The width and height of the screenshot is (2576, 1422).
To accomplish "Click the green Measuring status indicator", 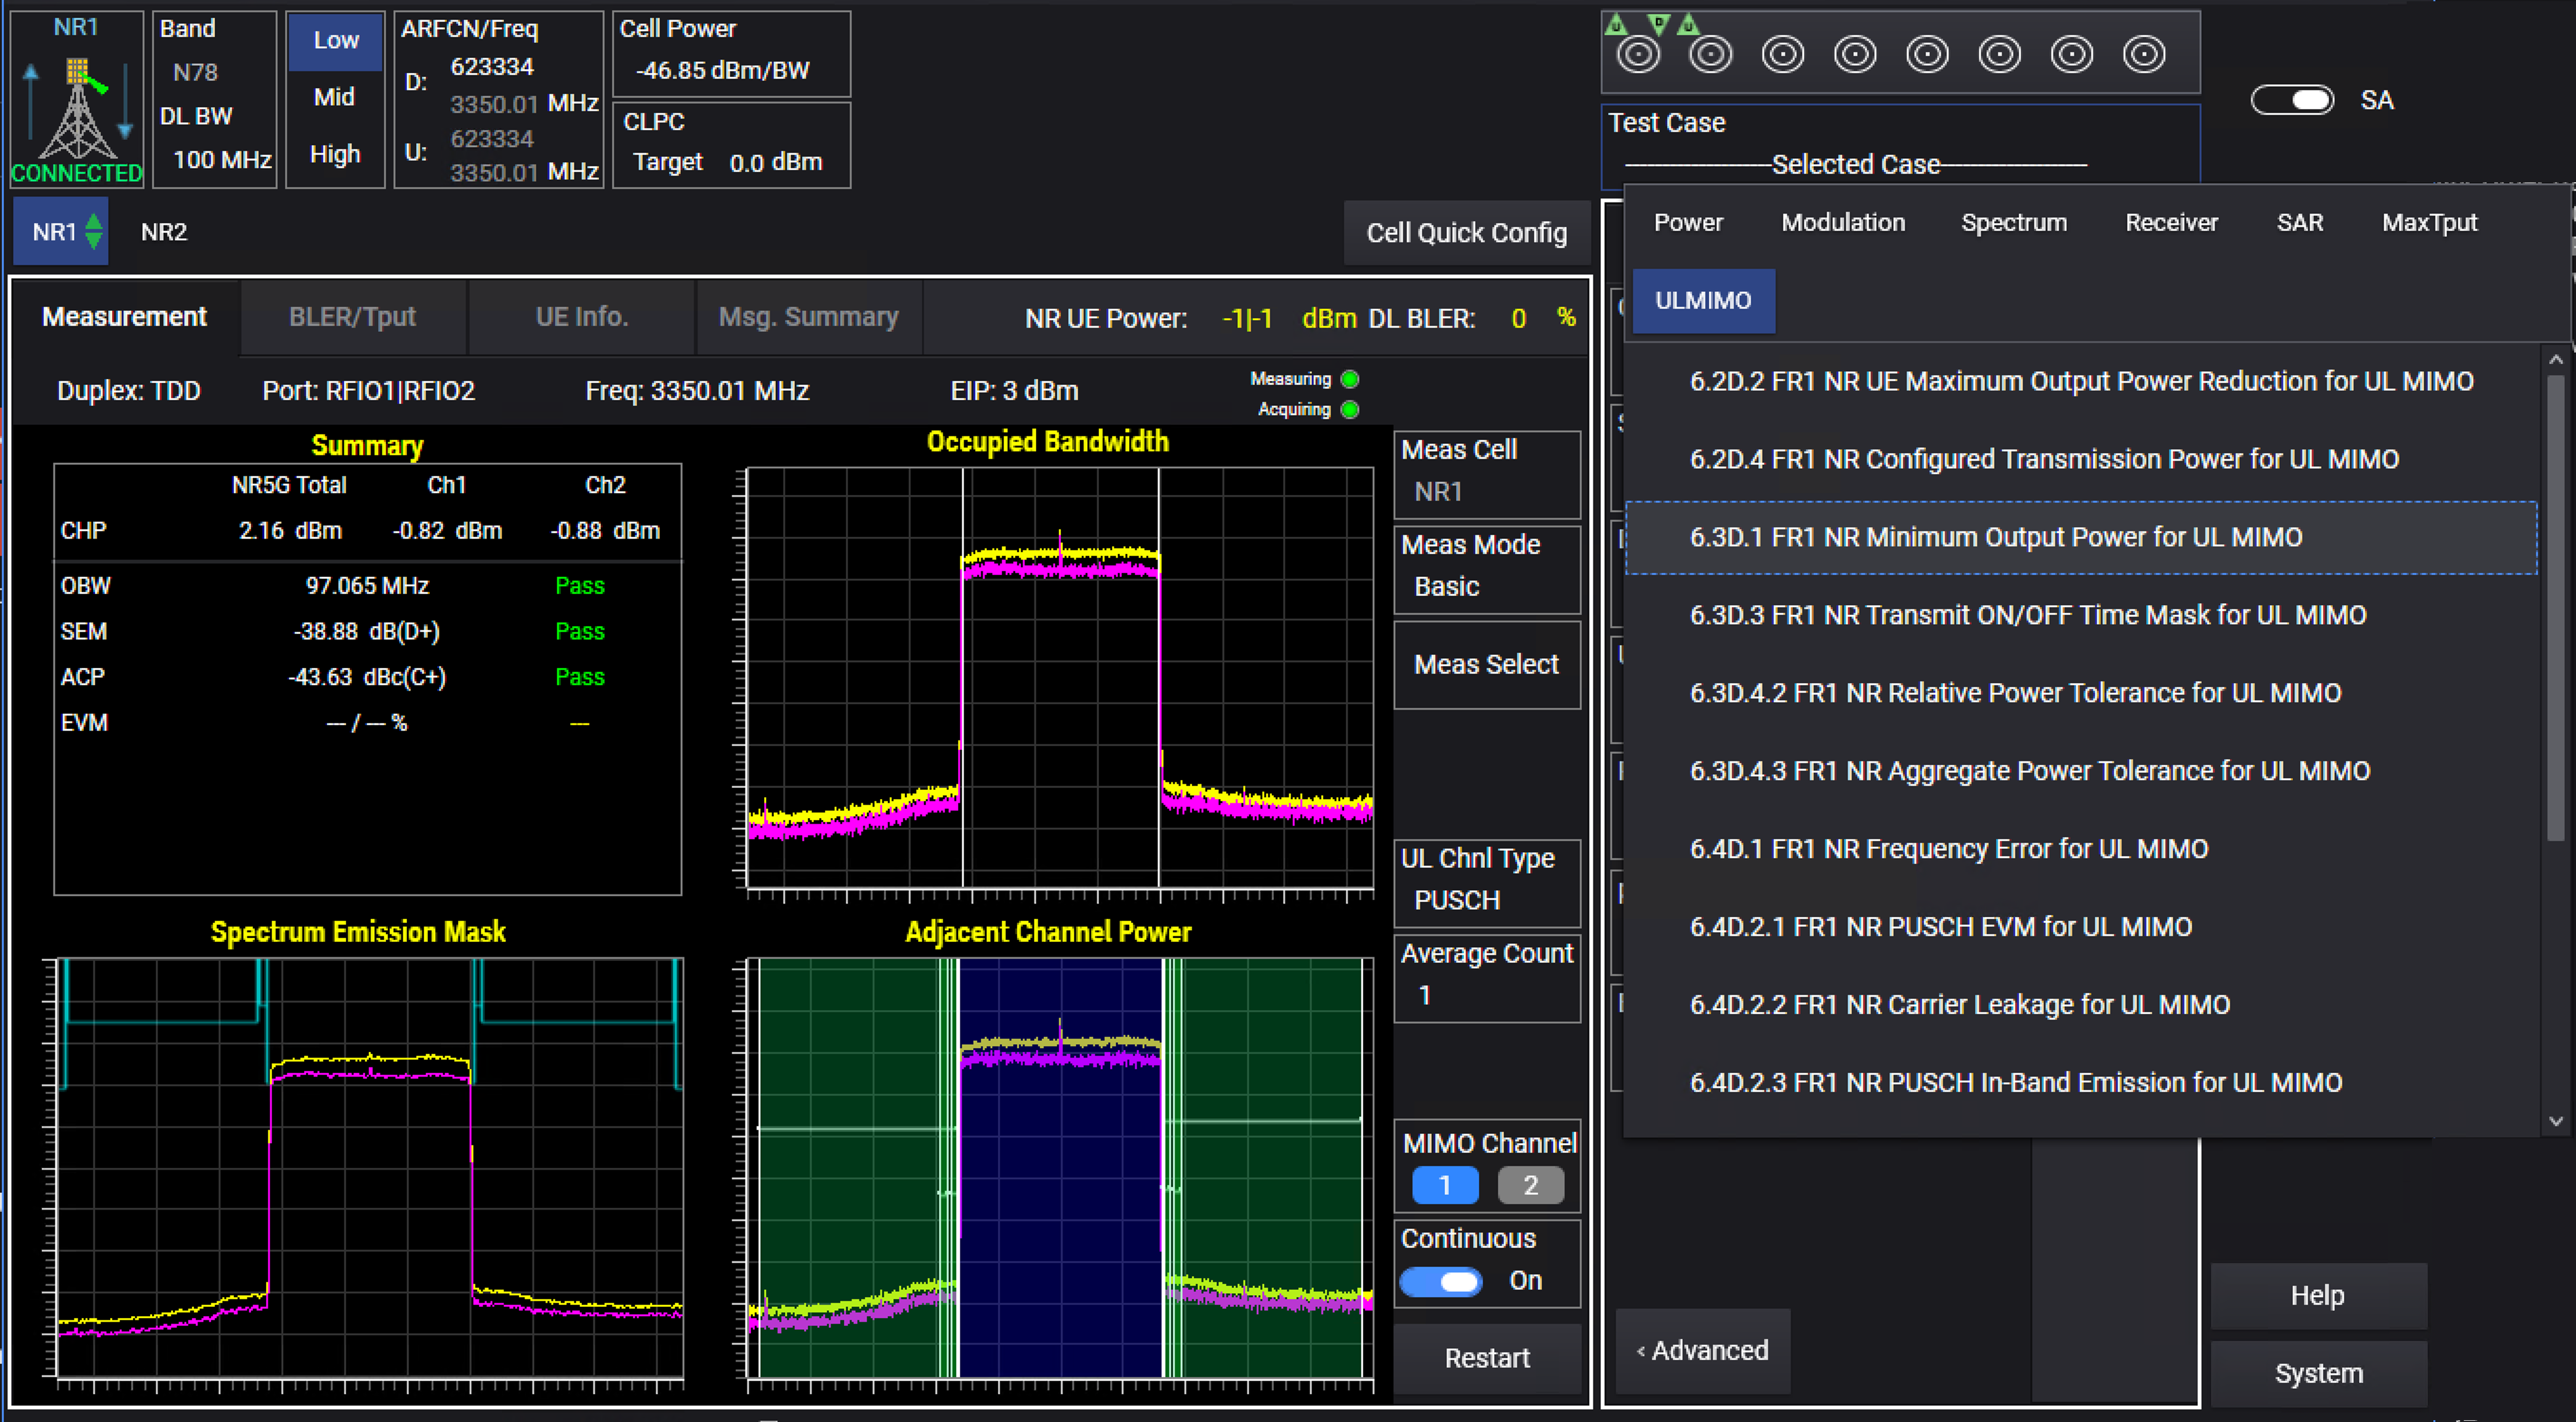I will click(1350, 379).
